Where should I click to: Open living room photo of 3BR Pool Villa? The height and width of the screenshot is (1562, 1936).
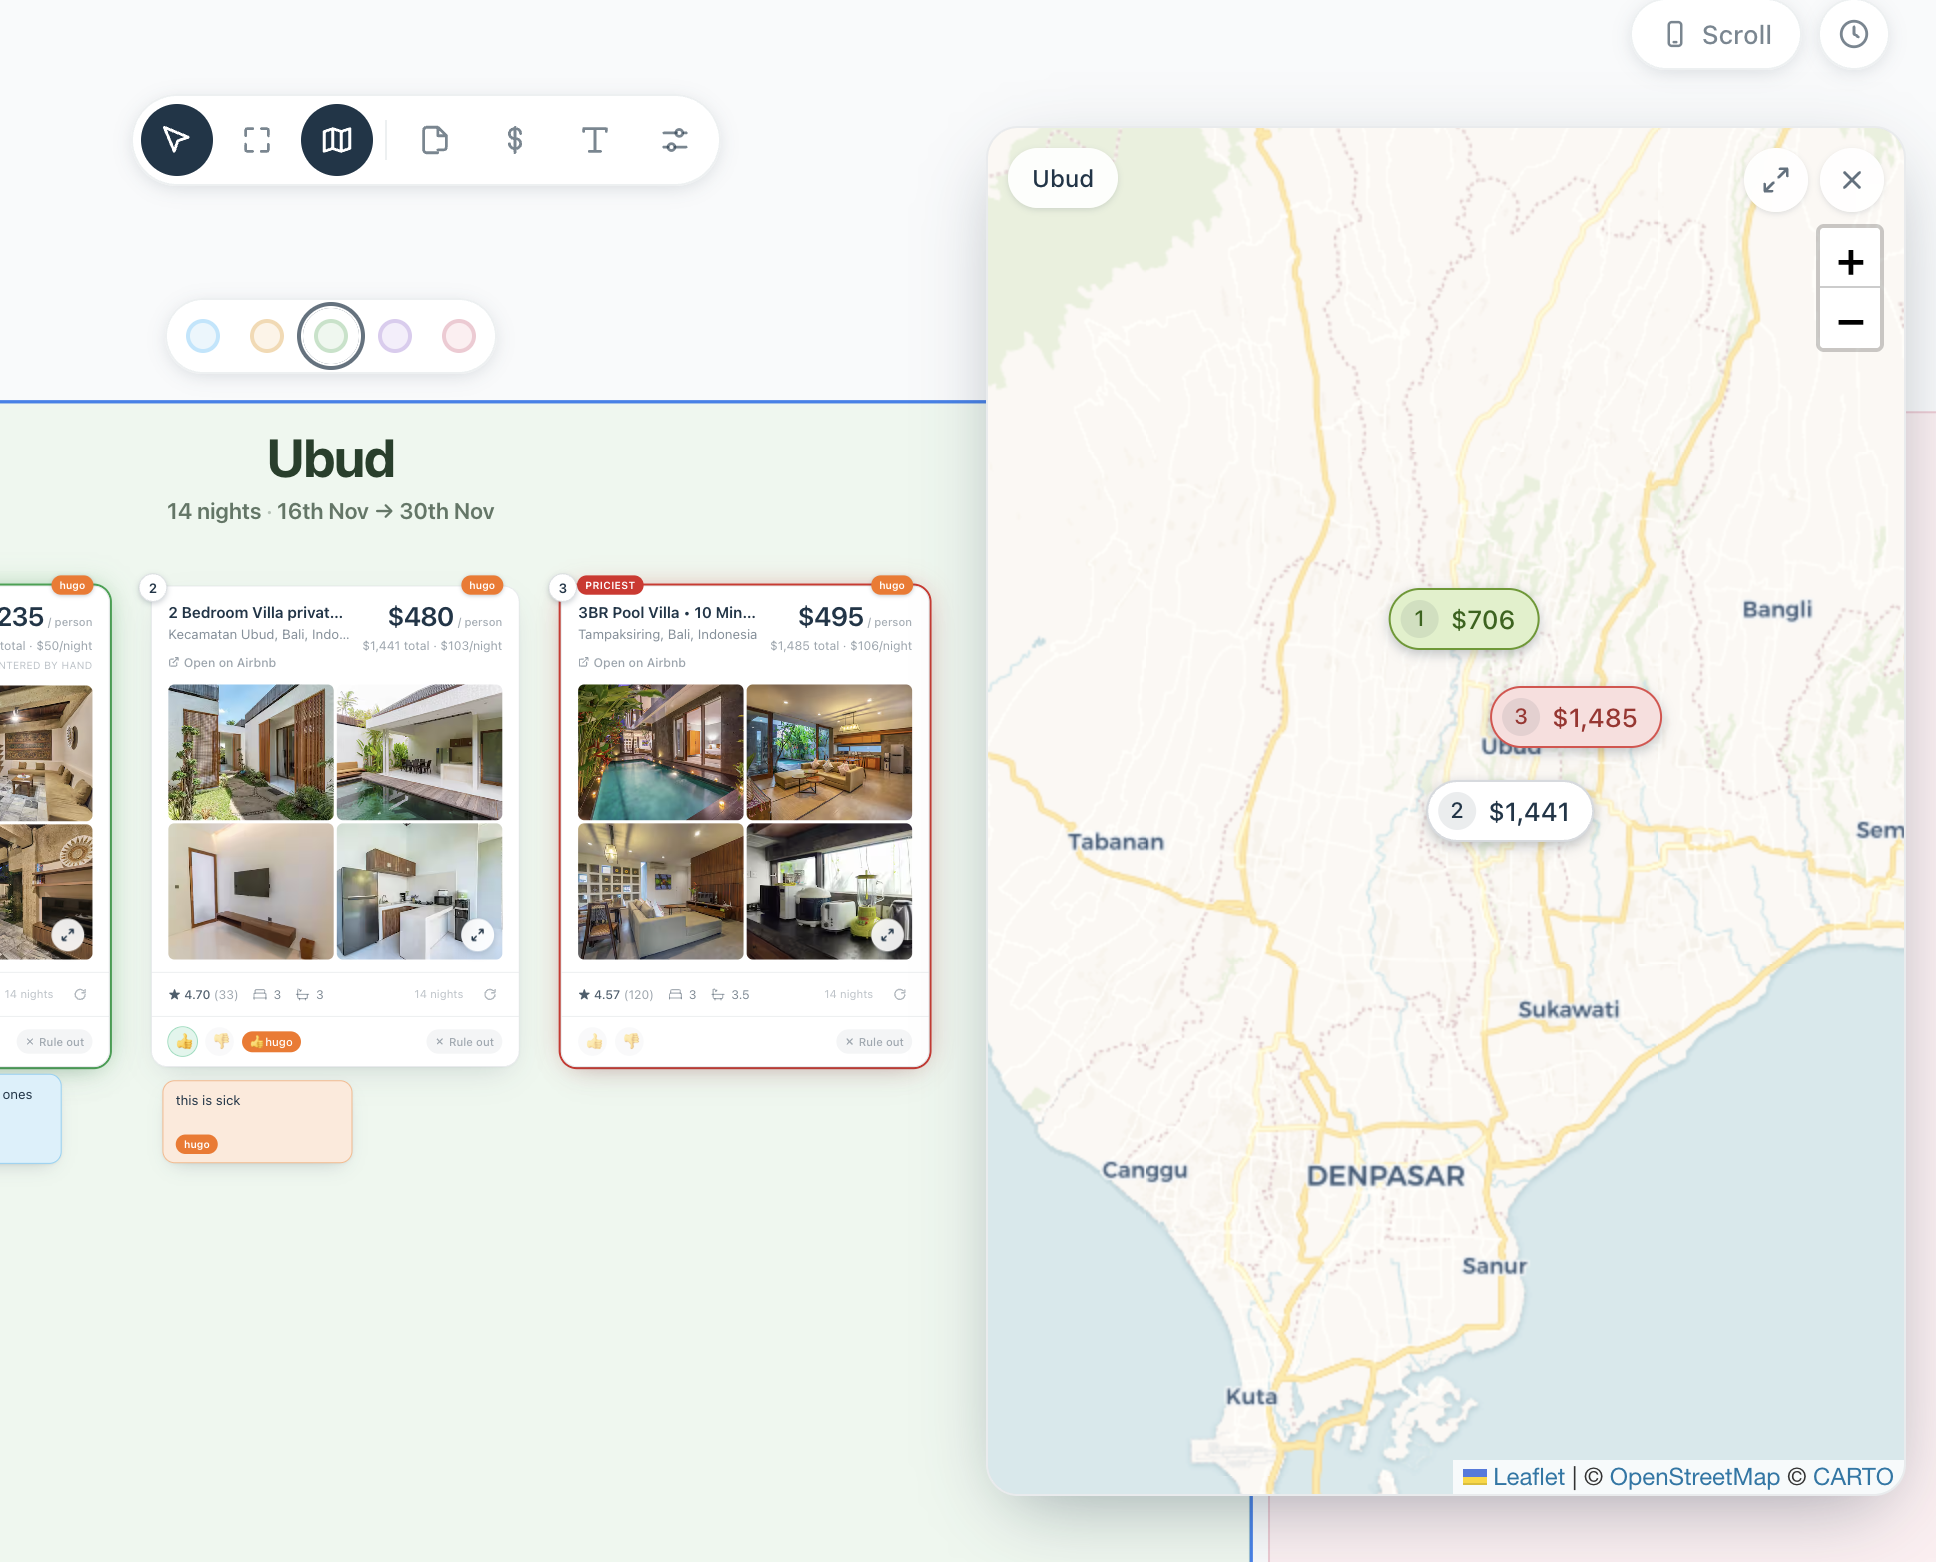point(830,752)
